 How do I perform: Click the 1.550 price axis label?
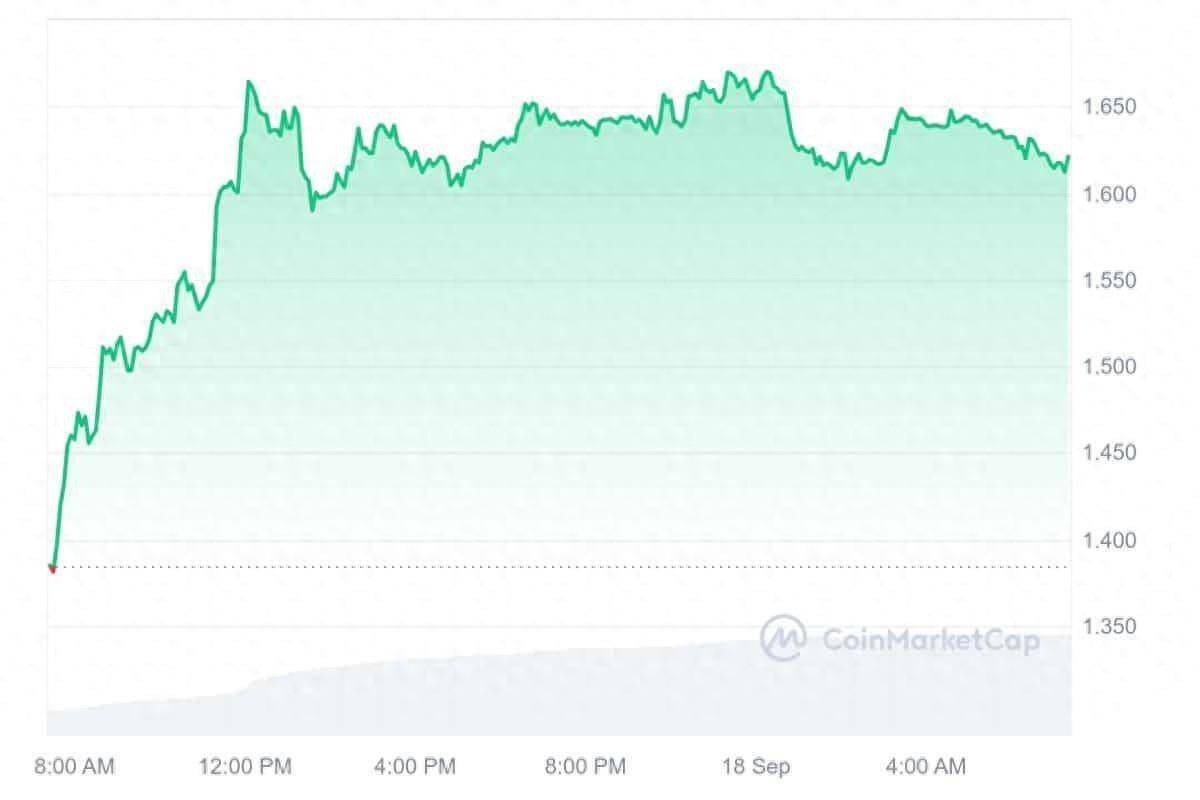click(x=1111, y=281)
